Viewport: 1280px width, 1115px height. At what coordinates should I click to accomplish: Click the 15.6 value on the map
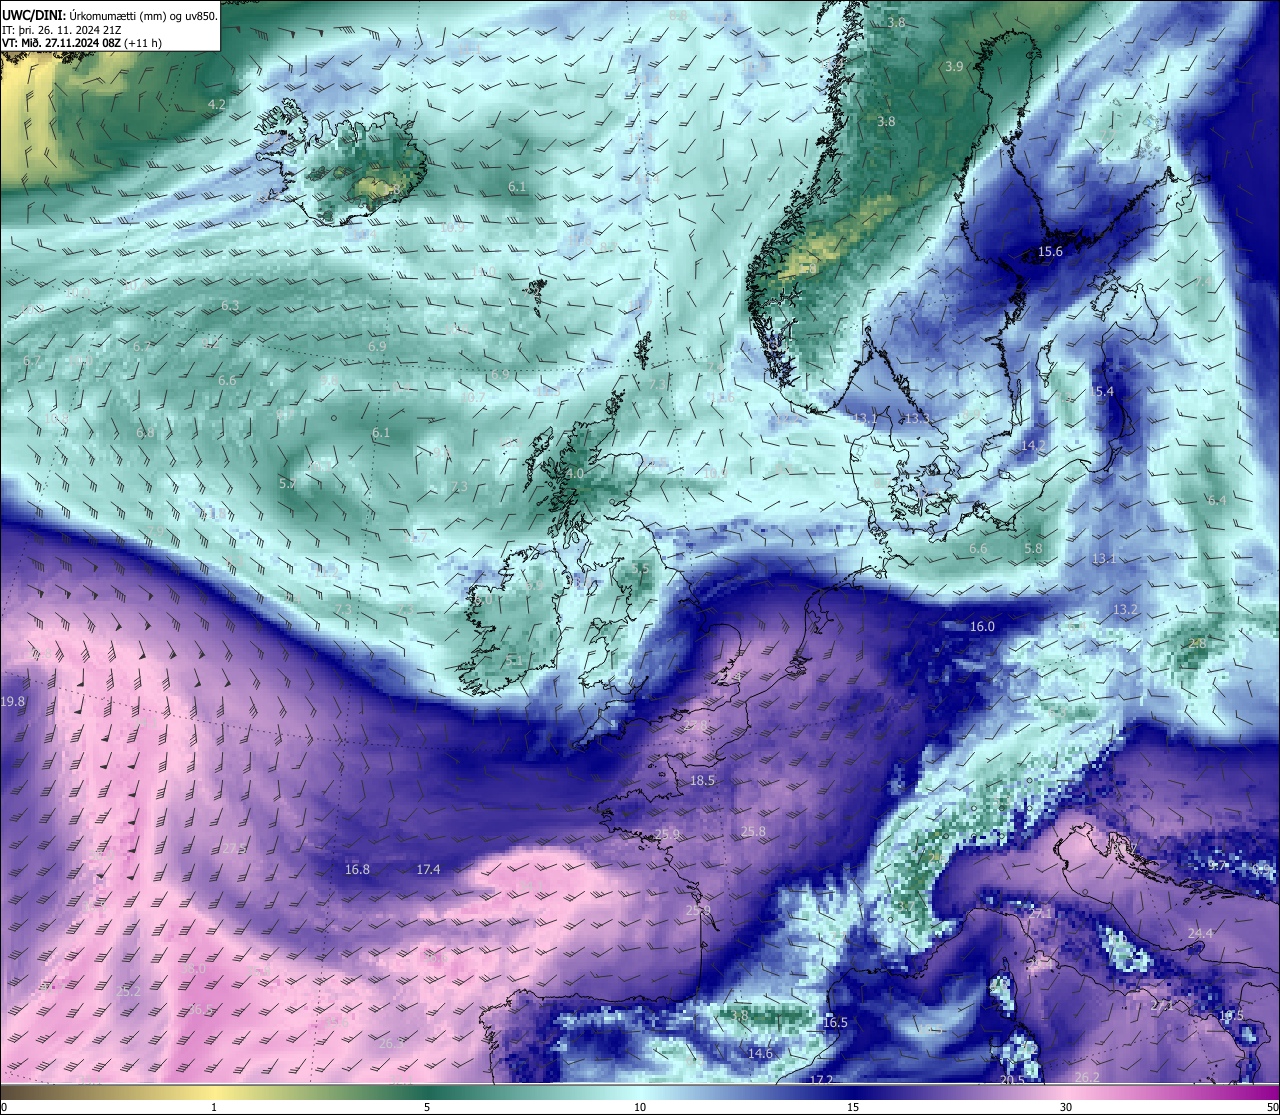tap(1050, 252)
